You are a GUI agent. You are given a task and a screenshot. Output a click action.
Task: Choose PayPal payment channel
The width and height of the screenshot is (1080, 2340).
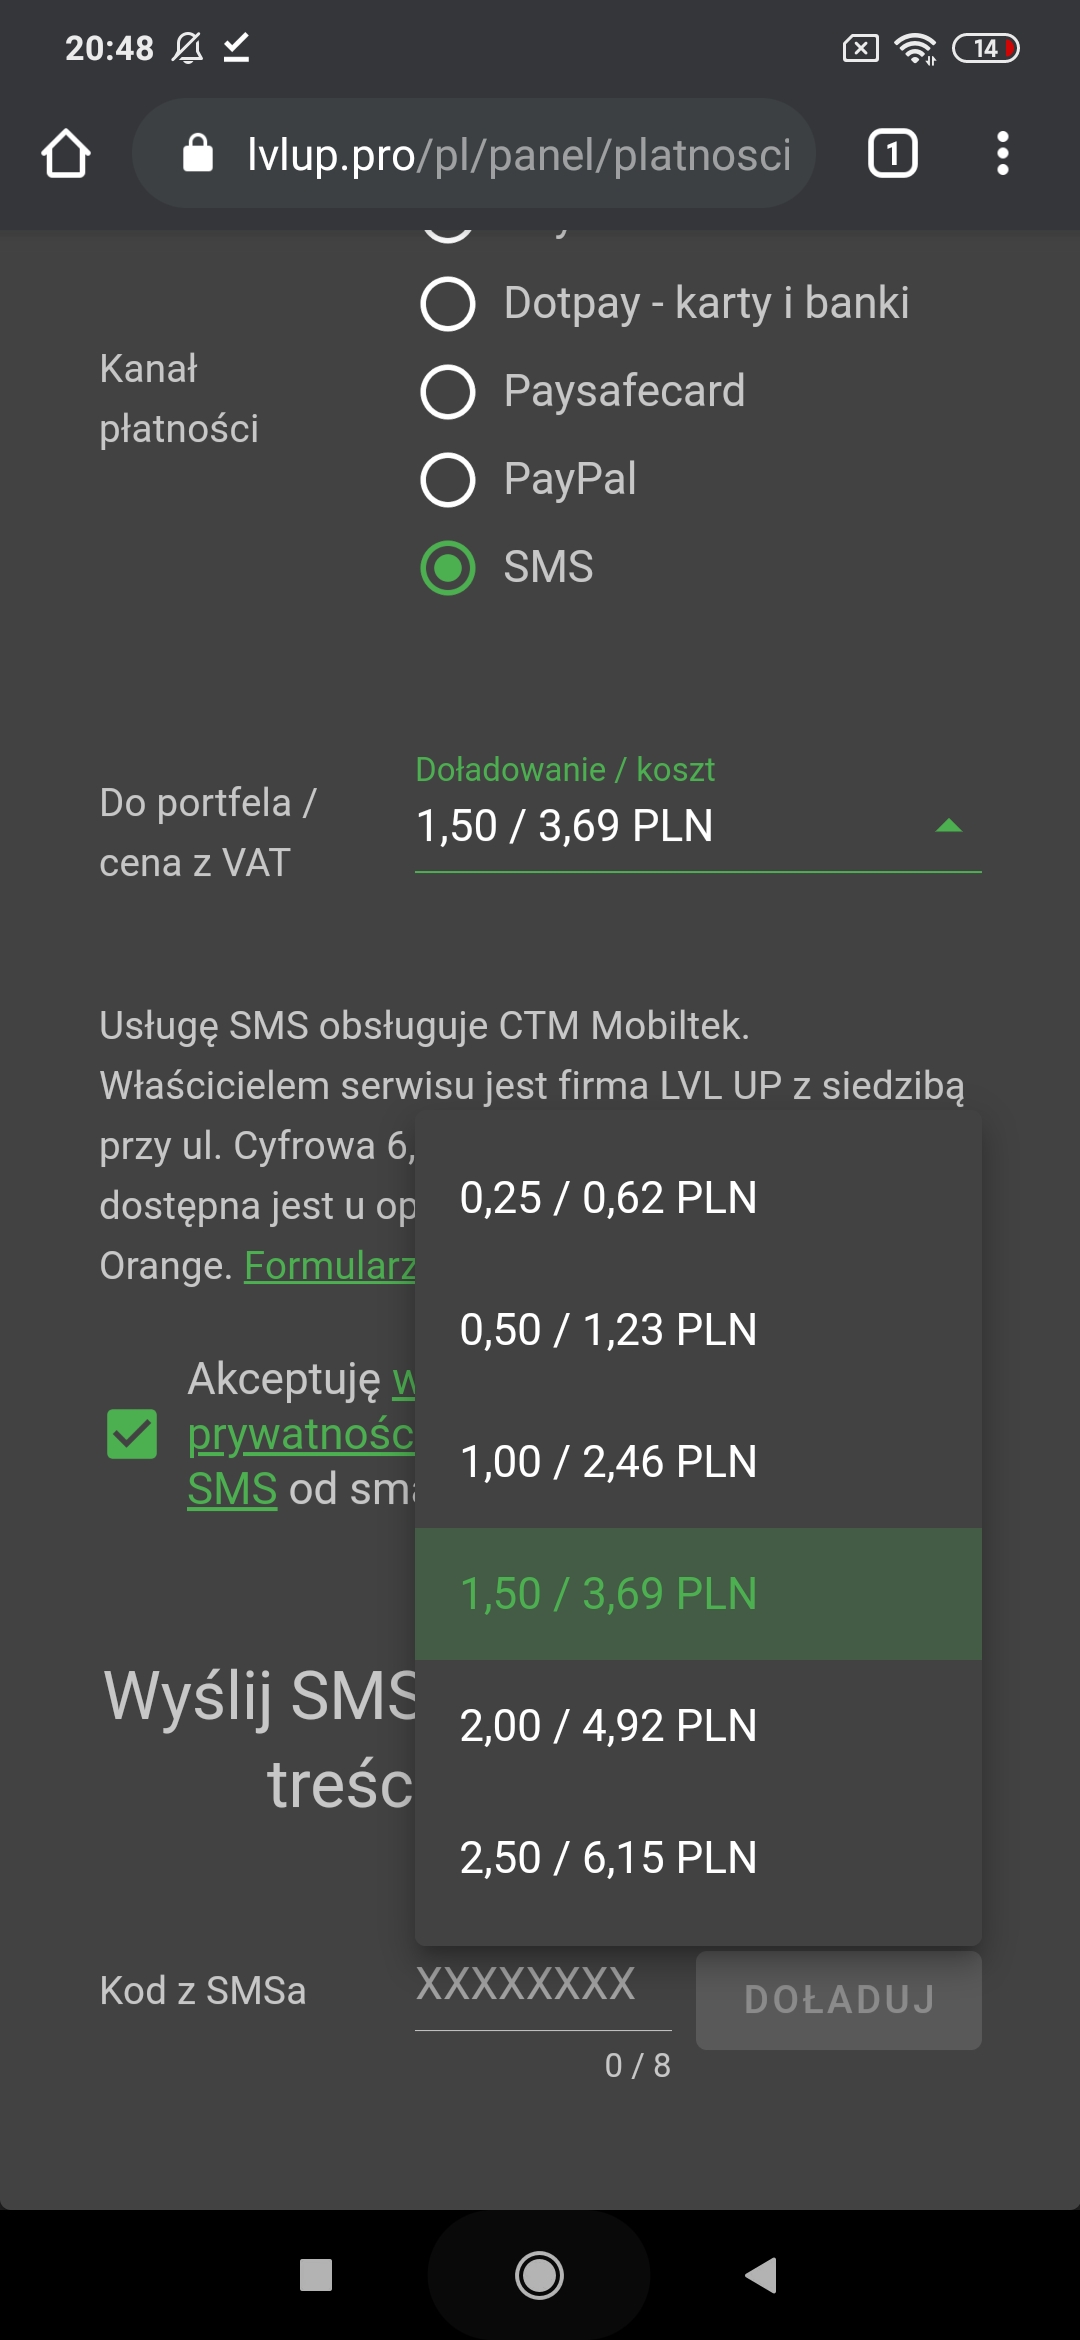pos(448,480)
